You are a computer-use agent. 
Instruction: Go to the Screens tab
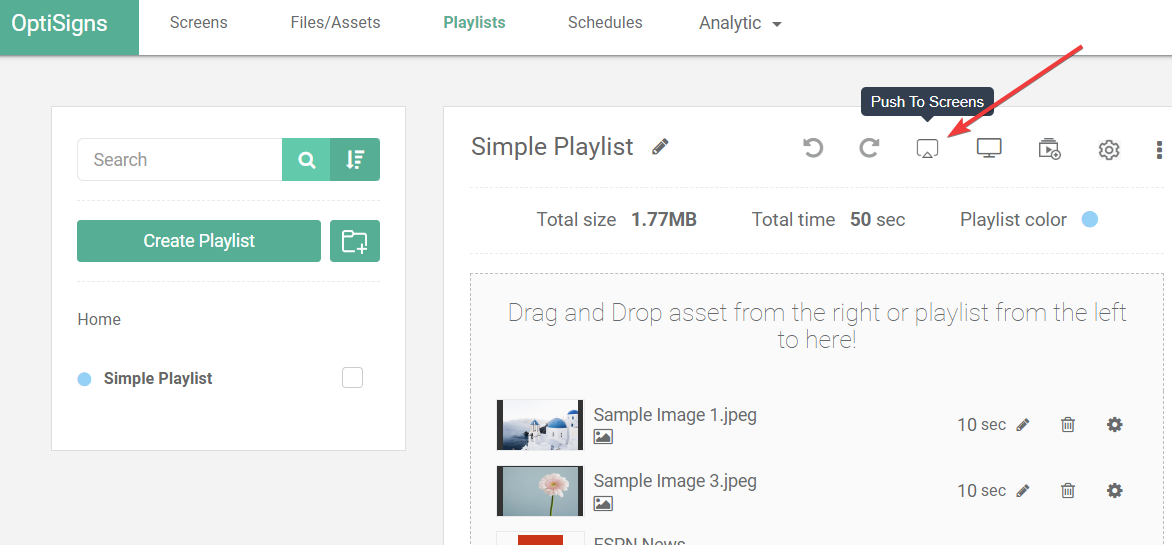(198, 22)
